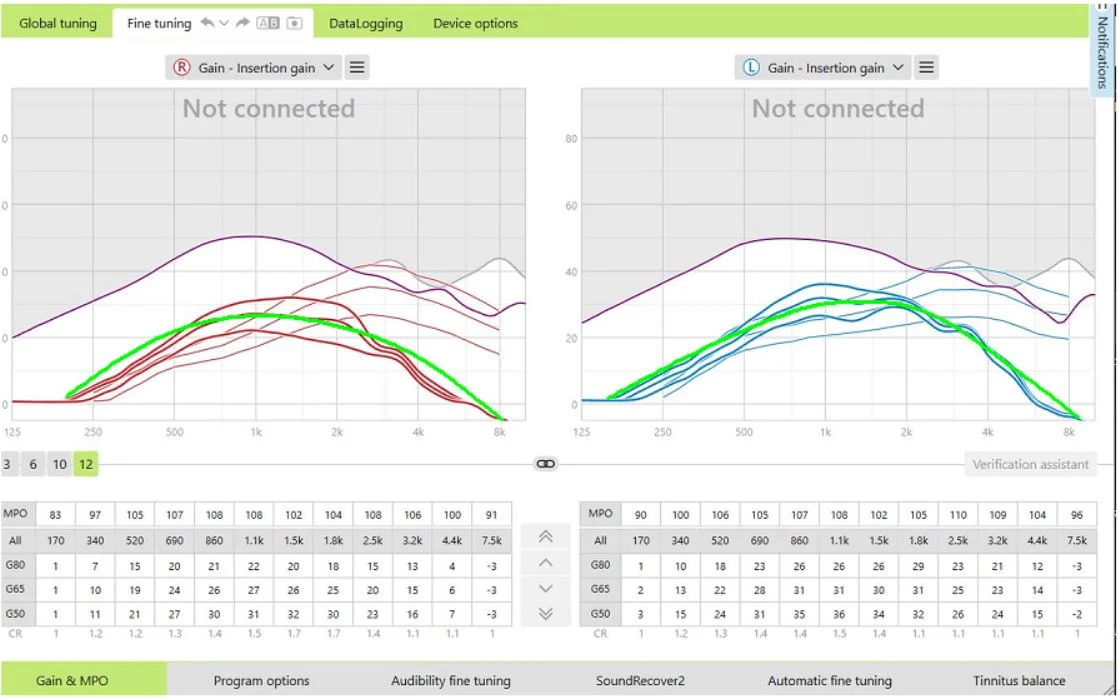Screen dimensions: 1118x697
Task: Select the right ear G80 row header
Action: 16,566
